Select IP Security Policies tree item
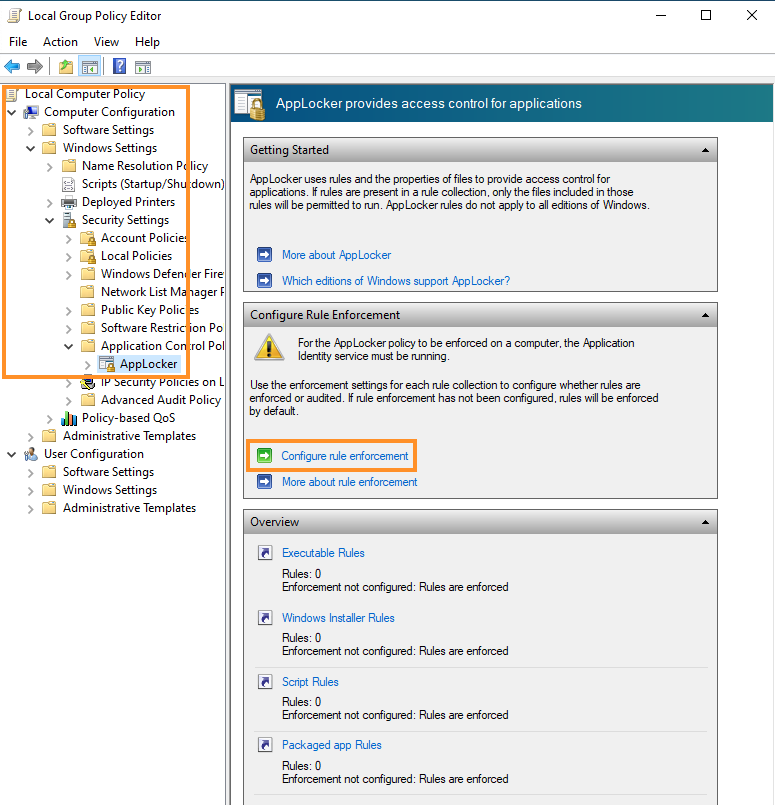Image resolution: width=775 pixels, height=805 pixels. pyautogui.click(x=162, y=382)
